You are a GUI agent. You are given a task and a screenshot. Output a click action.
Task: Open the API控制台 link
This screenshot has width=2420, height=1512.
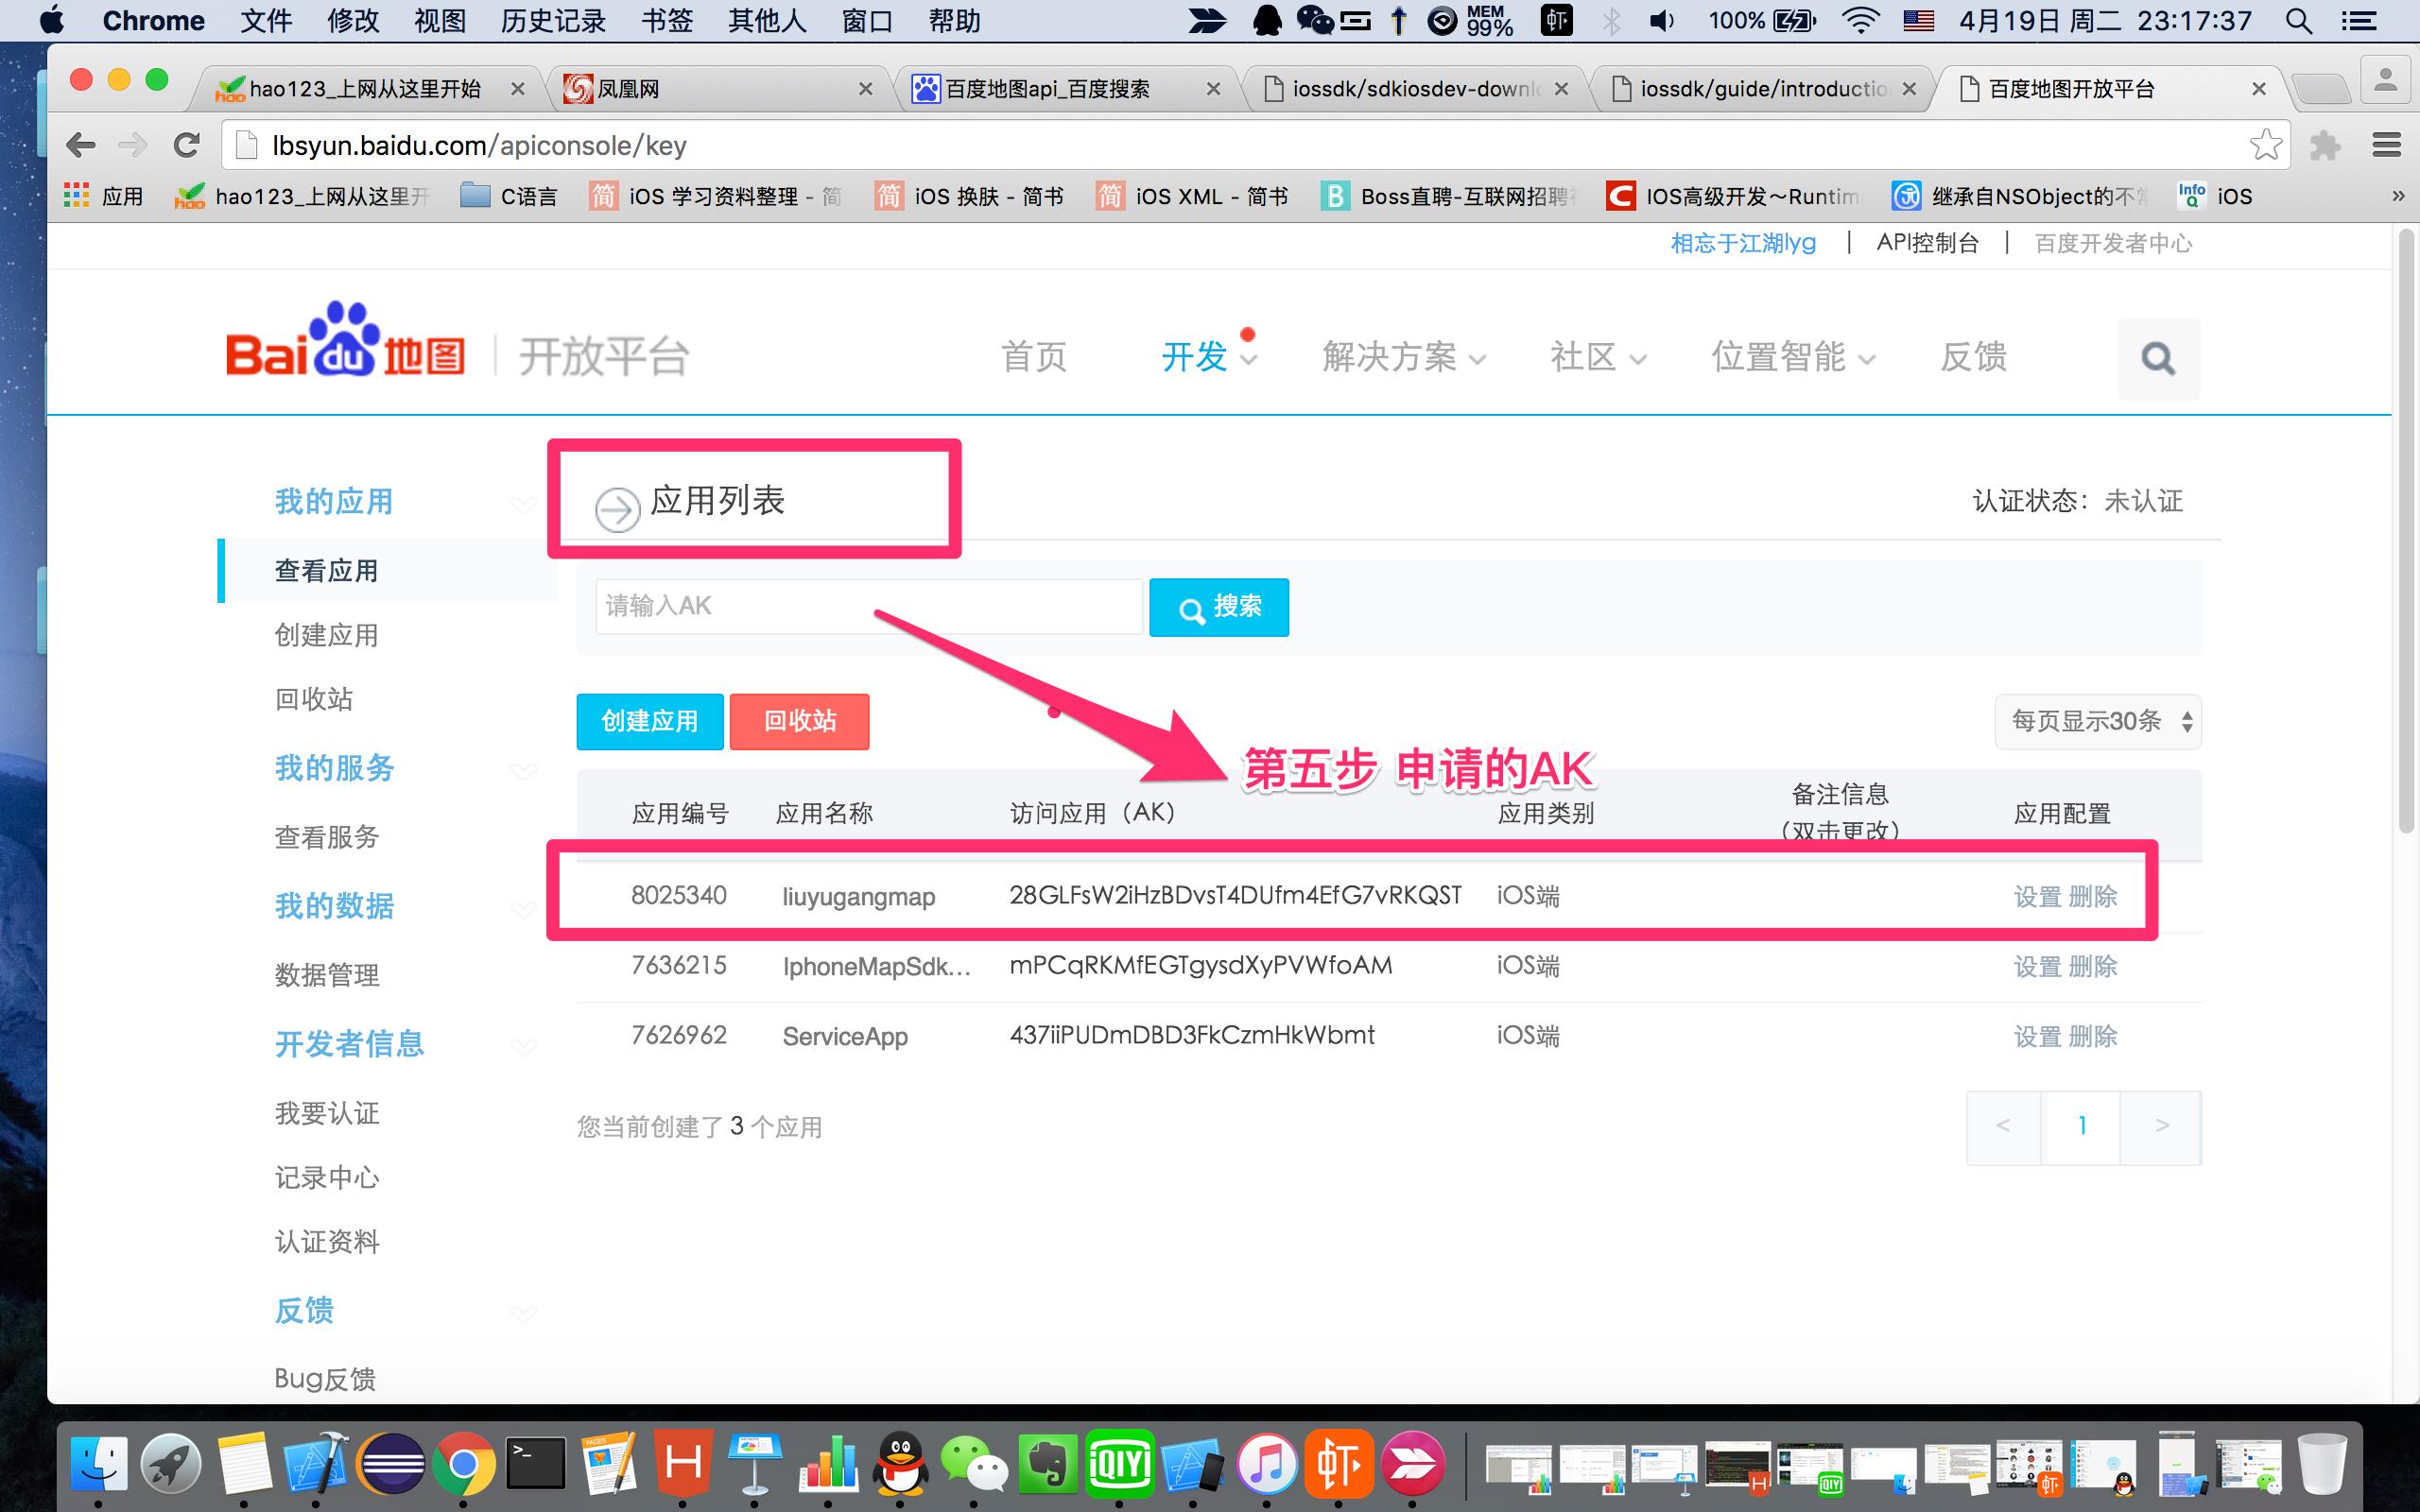click(1927, 243)
